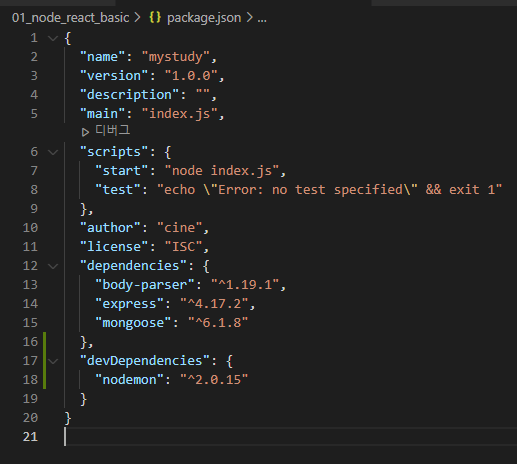The image size is (517, 464).
Task: Click the "nodemon" dependency name
Action: [130, 380]
